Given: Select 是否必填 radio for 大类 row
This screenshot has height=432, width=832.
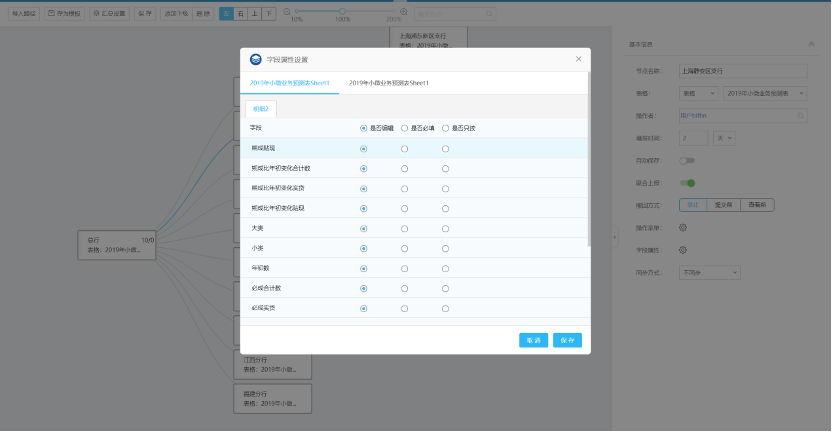Looking at the screenshot, I should pyautogui.click(x=404, y=228).
